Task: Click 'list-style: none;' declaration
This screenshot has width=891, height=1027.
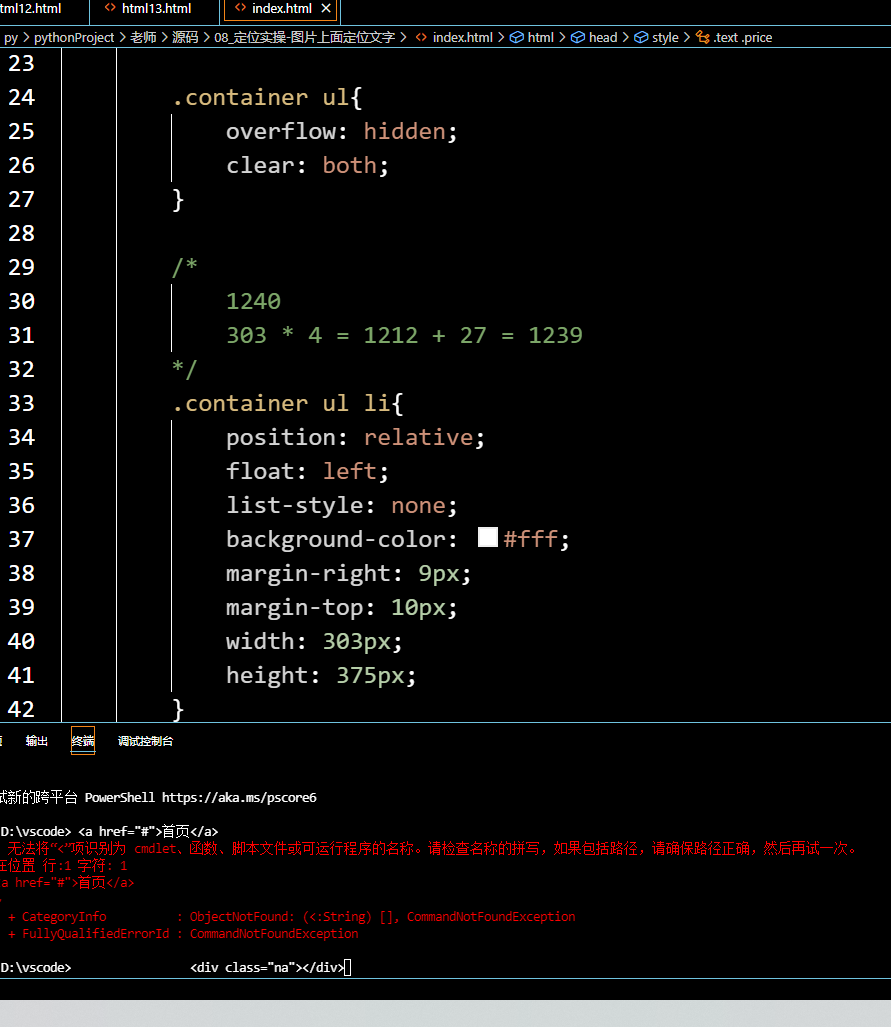Action: coord(341,506)
